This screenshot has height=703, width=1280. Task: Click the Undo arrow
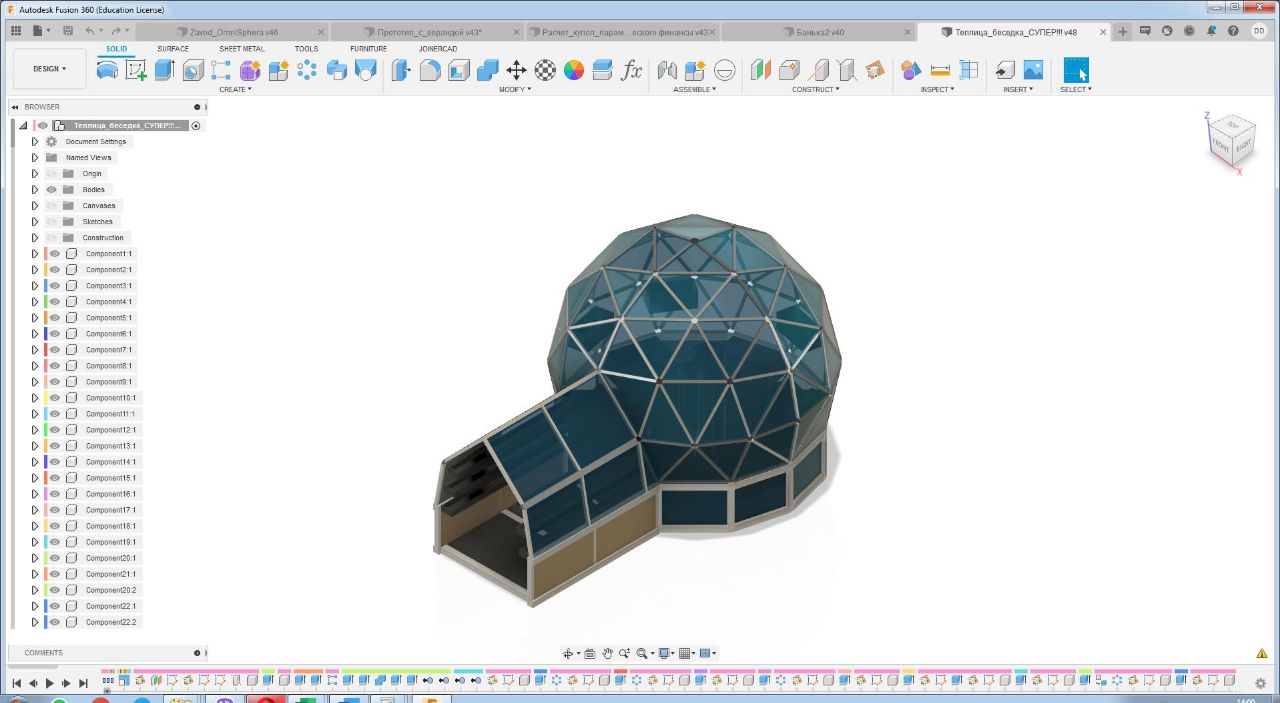90,31
